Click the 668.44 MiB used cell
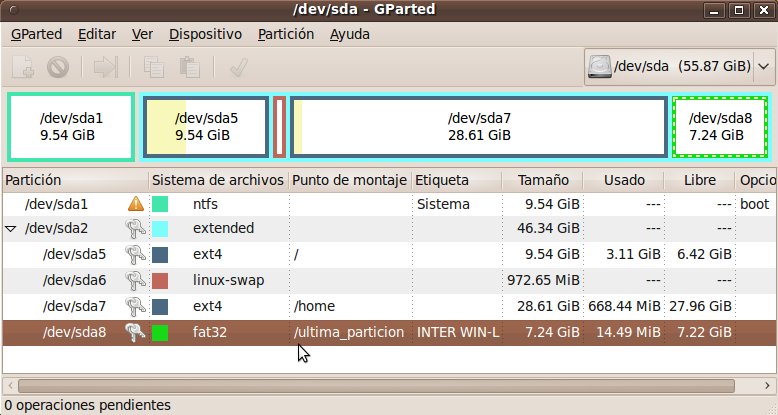Screen dimensions: 778x415 click(x=624, y=306)
